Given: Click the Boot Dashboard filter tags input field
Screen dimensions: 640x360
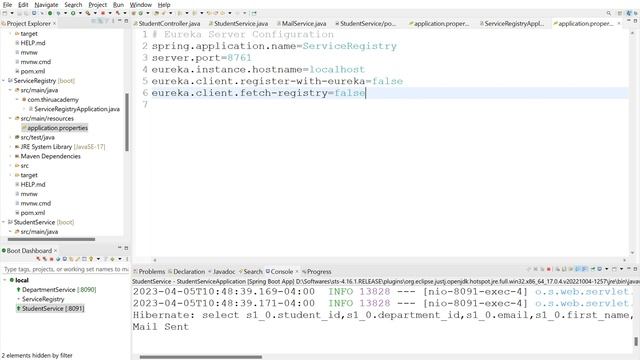Looking at the screenshot, I should (65, 269).
